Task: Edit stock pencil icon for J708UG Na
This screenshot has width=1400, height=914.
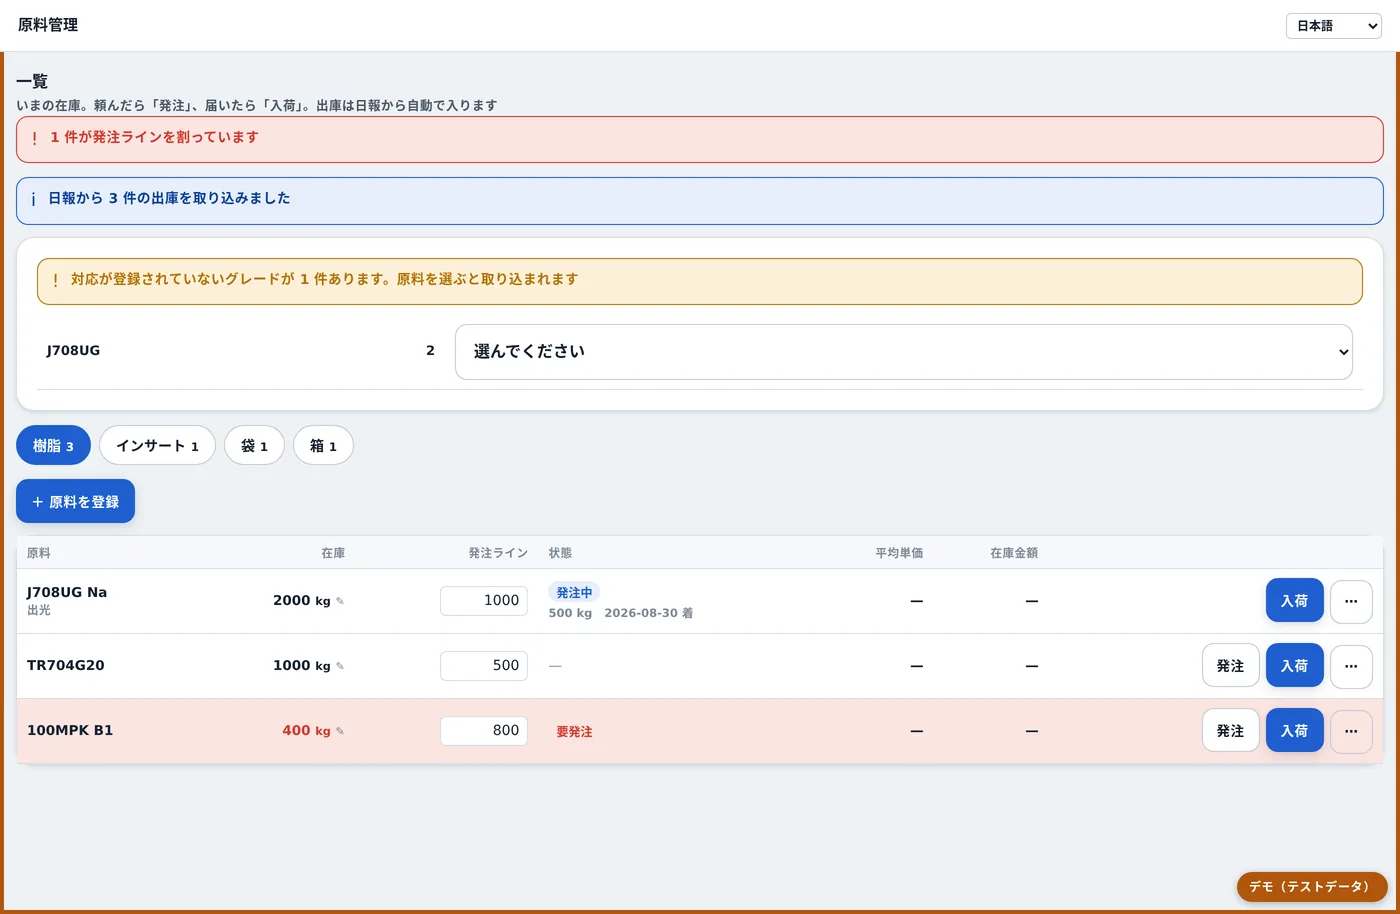Action: tap(340, 601)
